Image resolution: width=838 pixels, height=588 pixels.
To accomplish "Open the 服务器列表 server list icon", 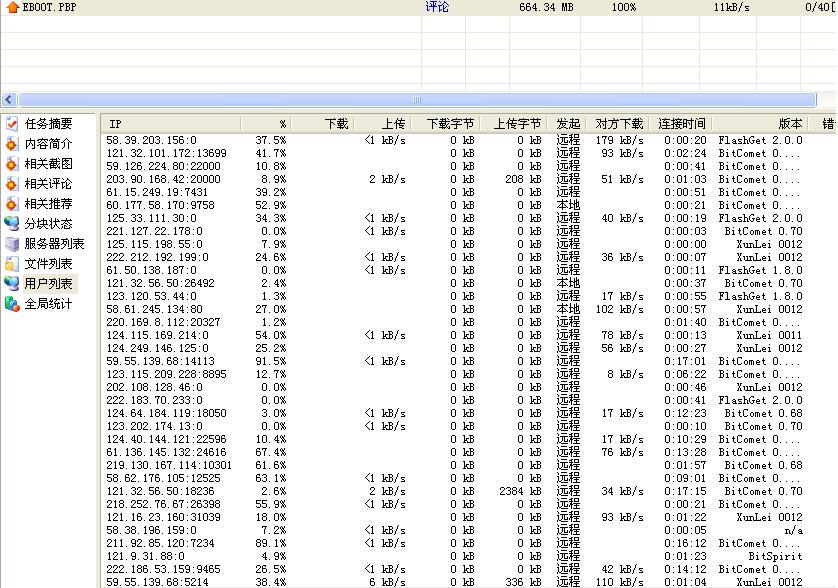I will point(12,244).
